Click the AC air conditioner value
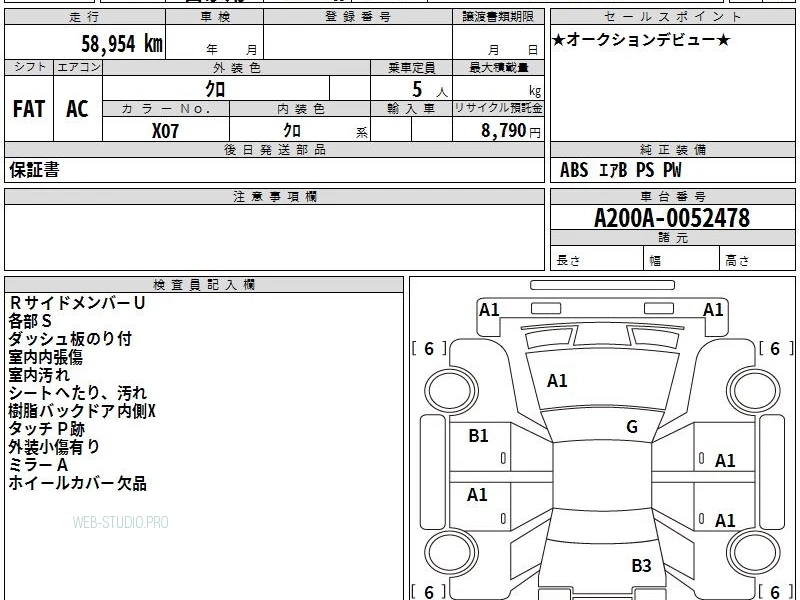Screen dimensions: 800x600 click(77, 109)
